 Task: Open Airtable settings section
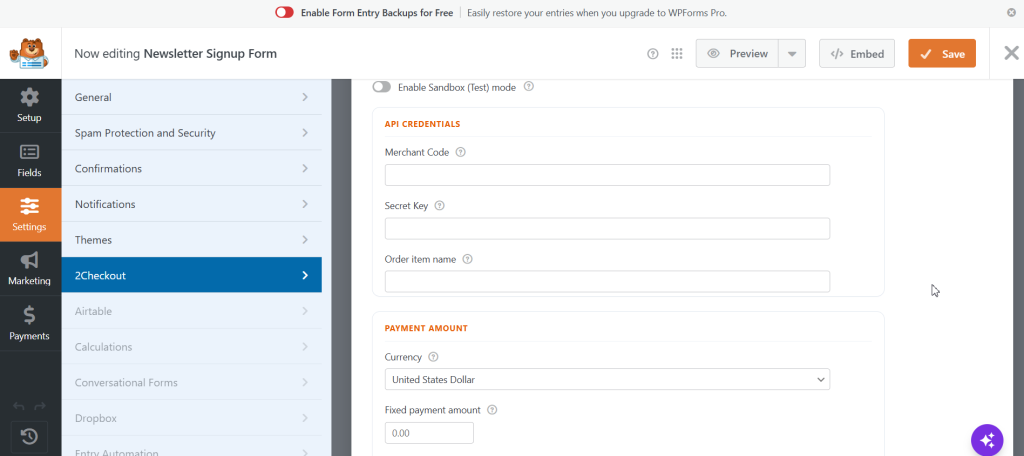tap(191, 311)
